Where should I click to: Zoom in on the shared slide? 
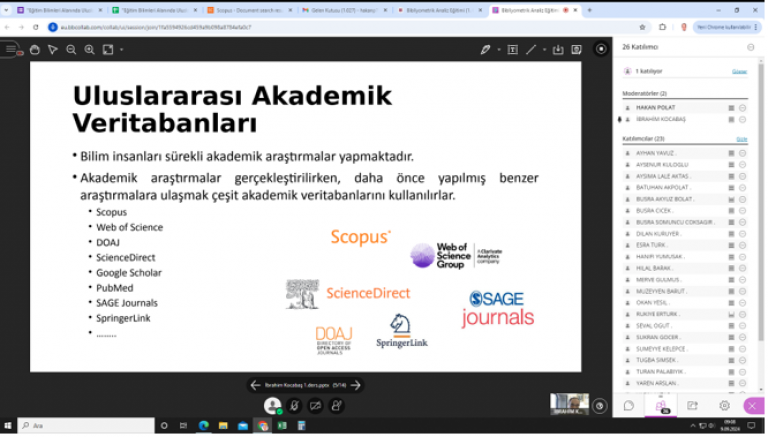click(x=89, y=49)
